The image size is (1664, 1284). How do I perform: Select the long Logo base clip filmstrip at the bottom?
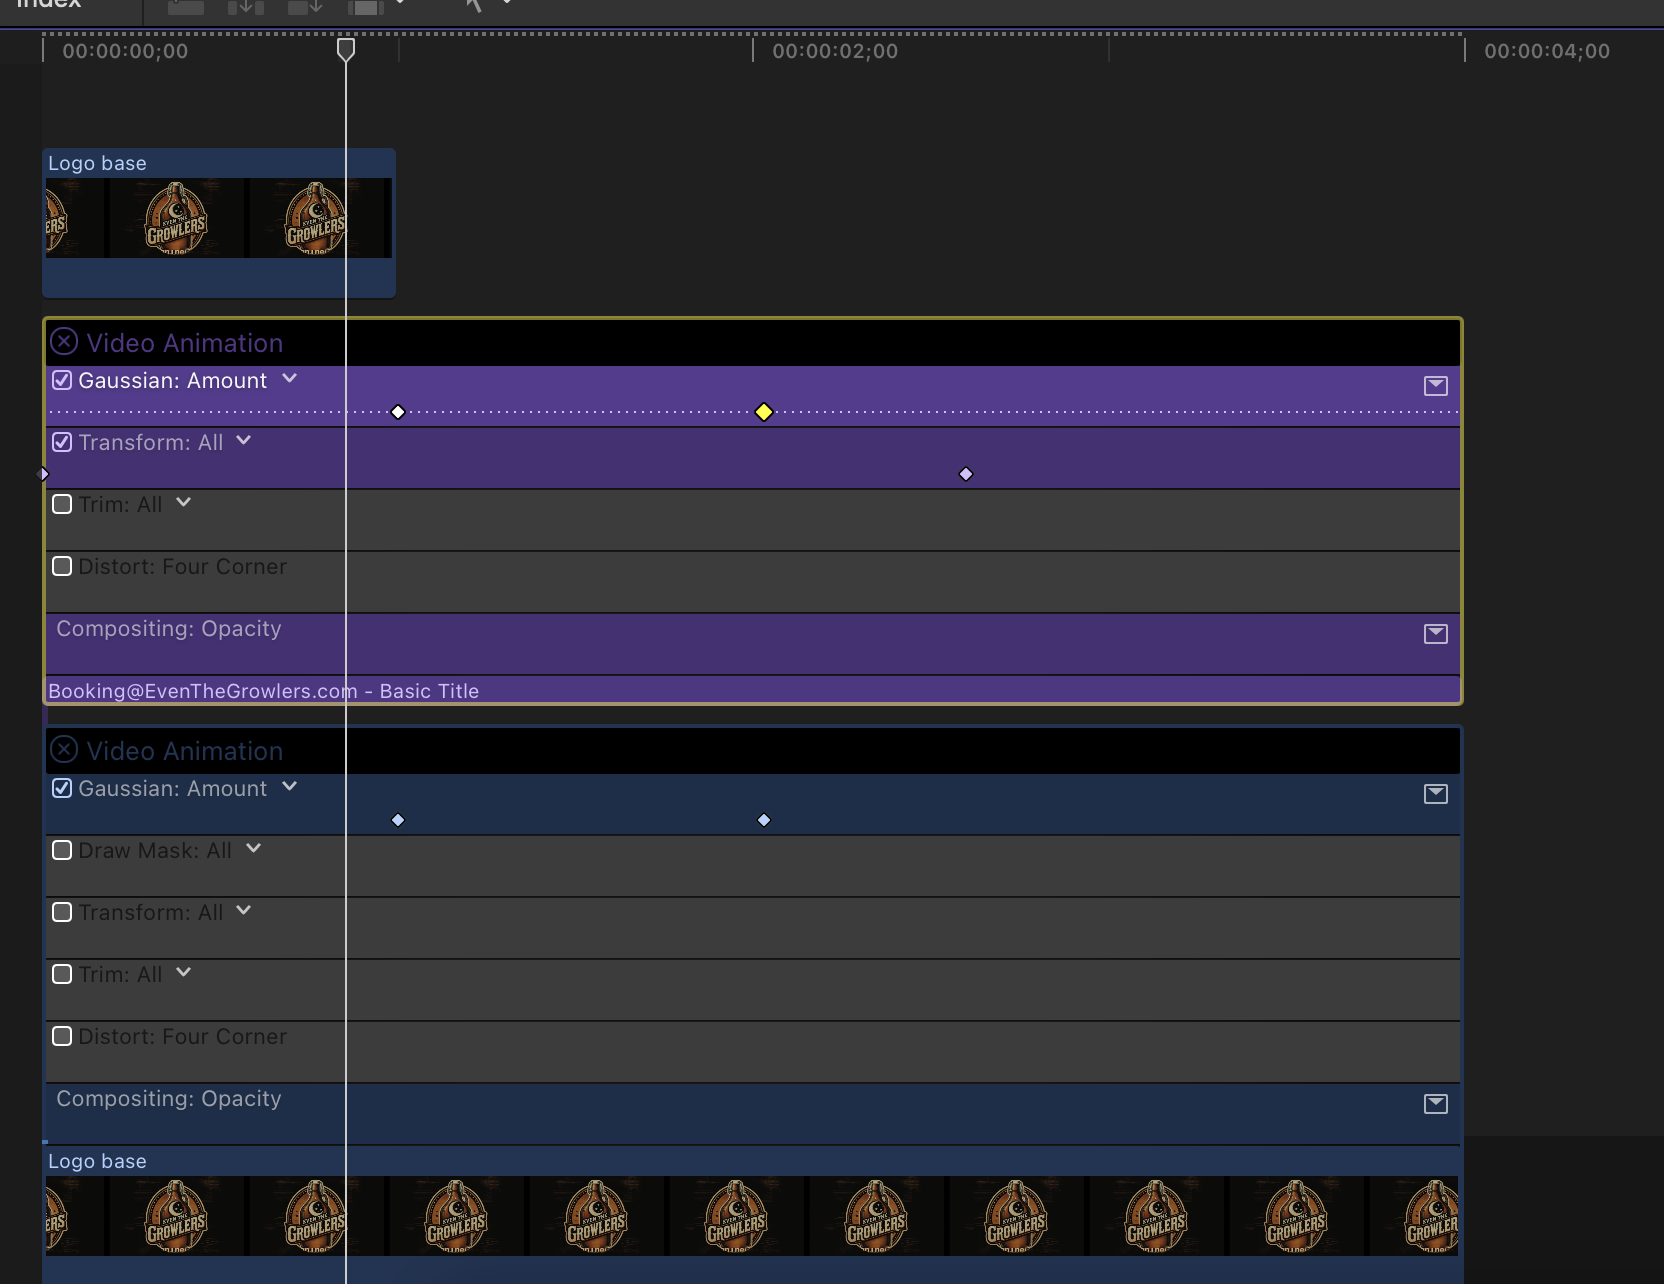[x=752, y=1216]
